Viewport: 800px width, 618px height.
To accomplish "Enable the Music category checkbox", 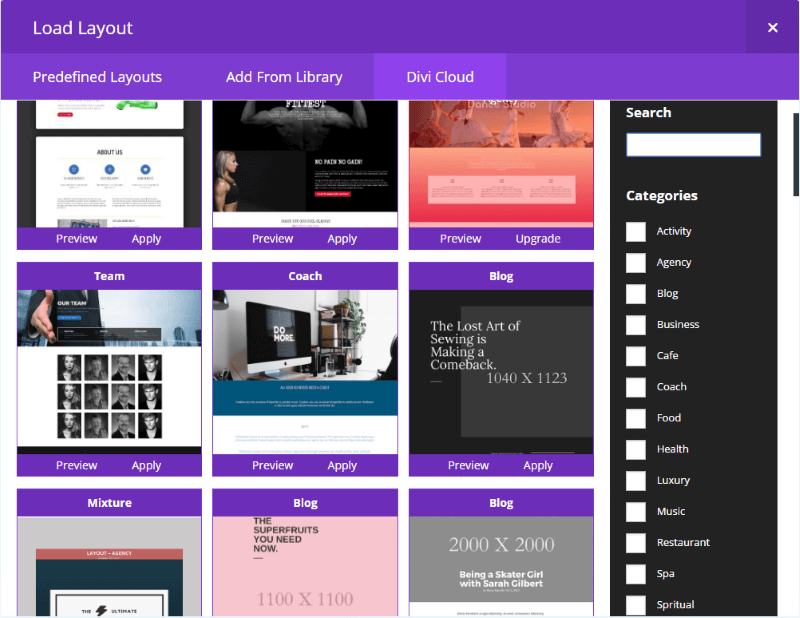I will [x=636, y=512].
